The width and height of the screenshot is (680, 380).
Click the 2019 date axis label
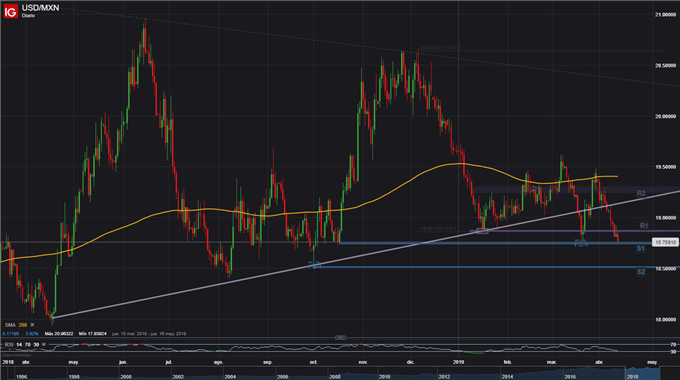[458, 362]
